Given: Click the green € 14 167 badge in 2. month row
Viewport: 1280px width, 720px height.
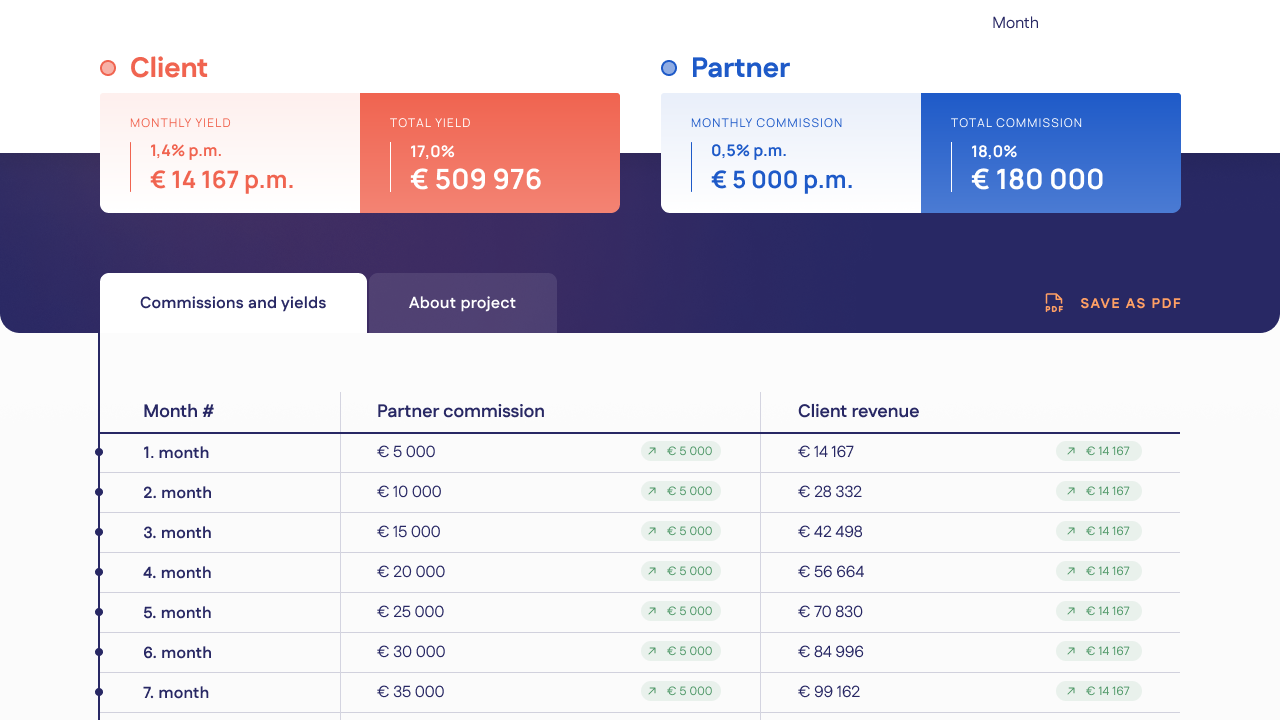Looking at the screenshot, I should coord(1099,491).
